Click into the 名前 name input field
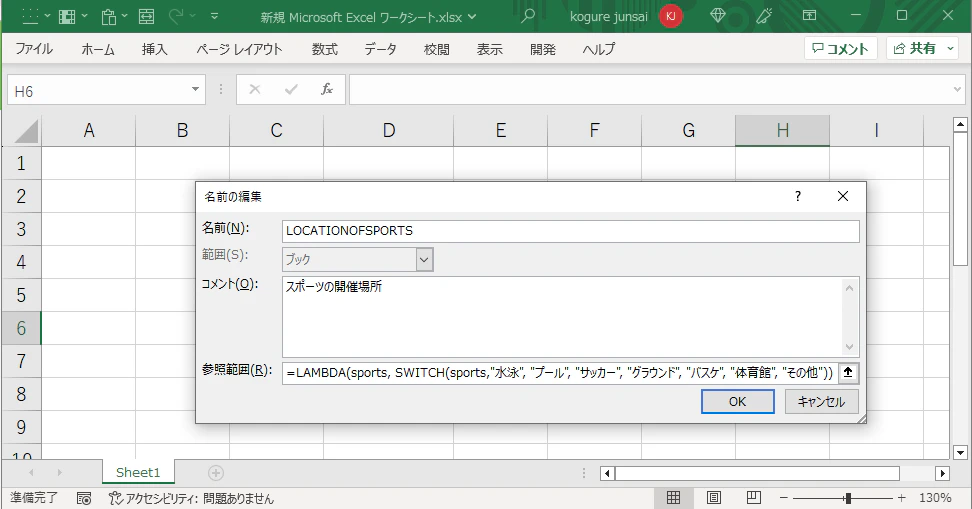972x509 pixels. pos(570,231)
